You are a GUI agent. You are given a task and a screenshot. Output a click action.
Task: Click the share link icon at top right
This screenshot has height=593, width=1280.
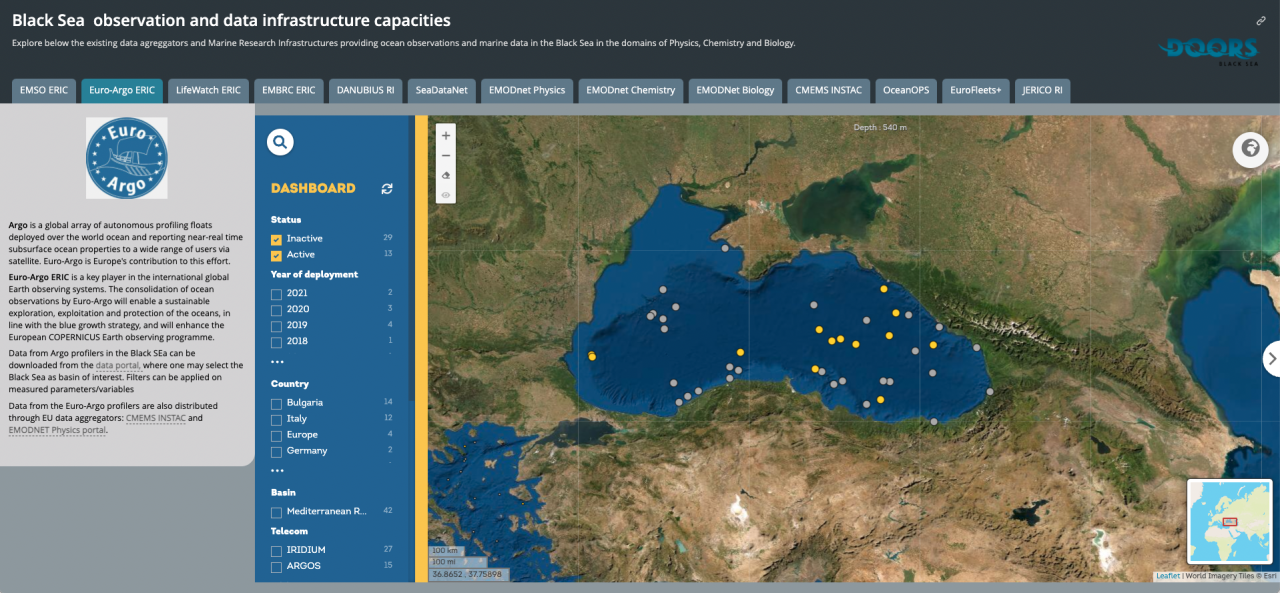tap(1261, 21)
